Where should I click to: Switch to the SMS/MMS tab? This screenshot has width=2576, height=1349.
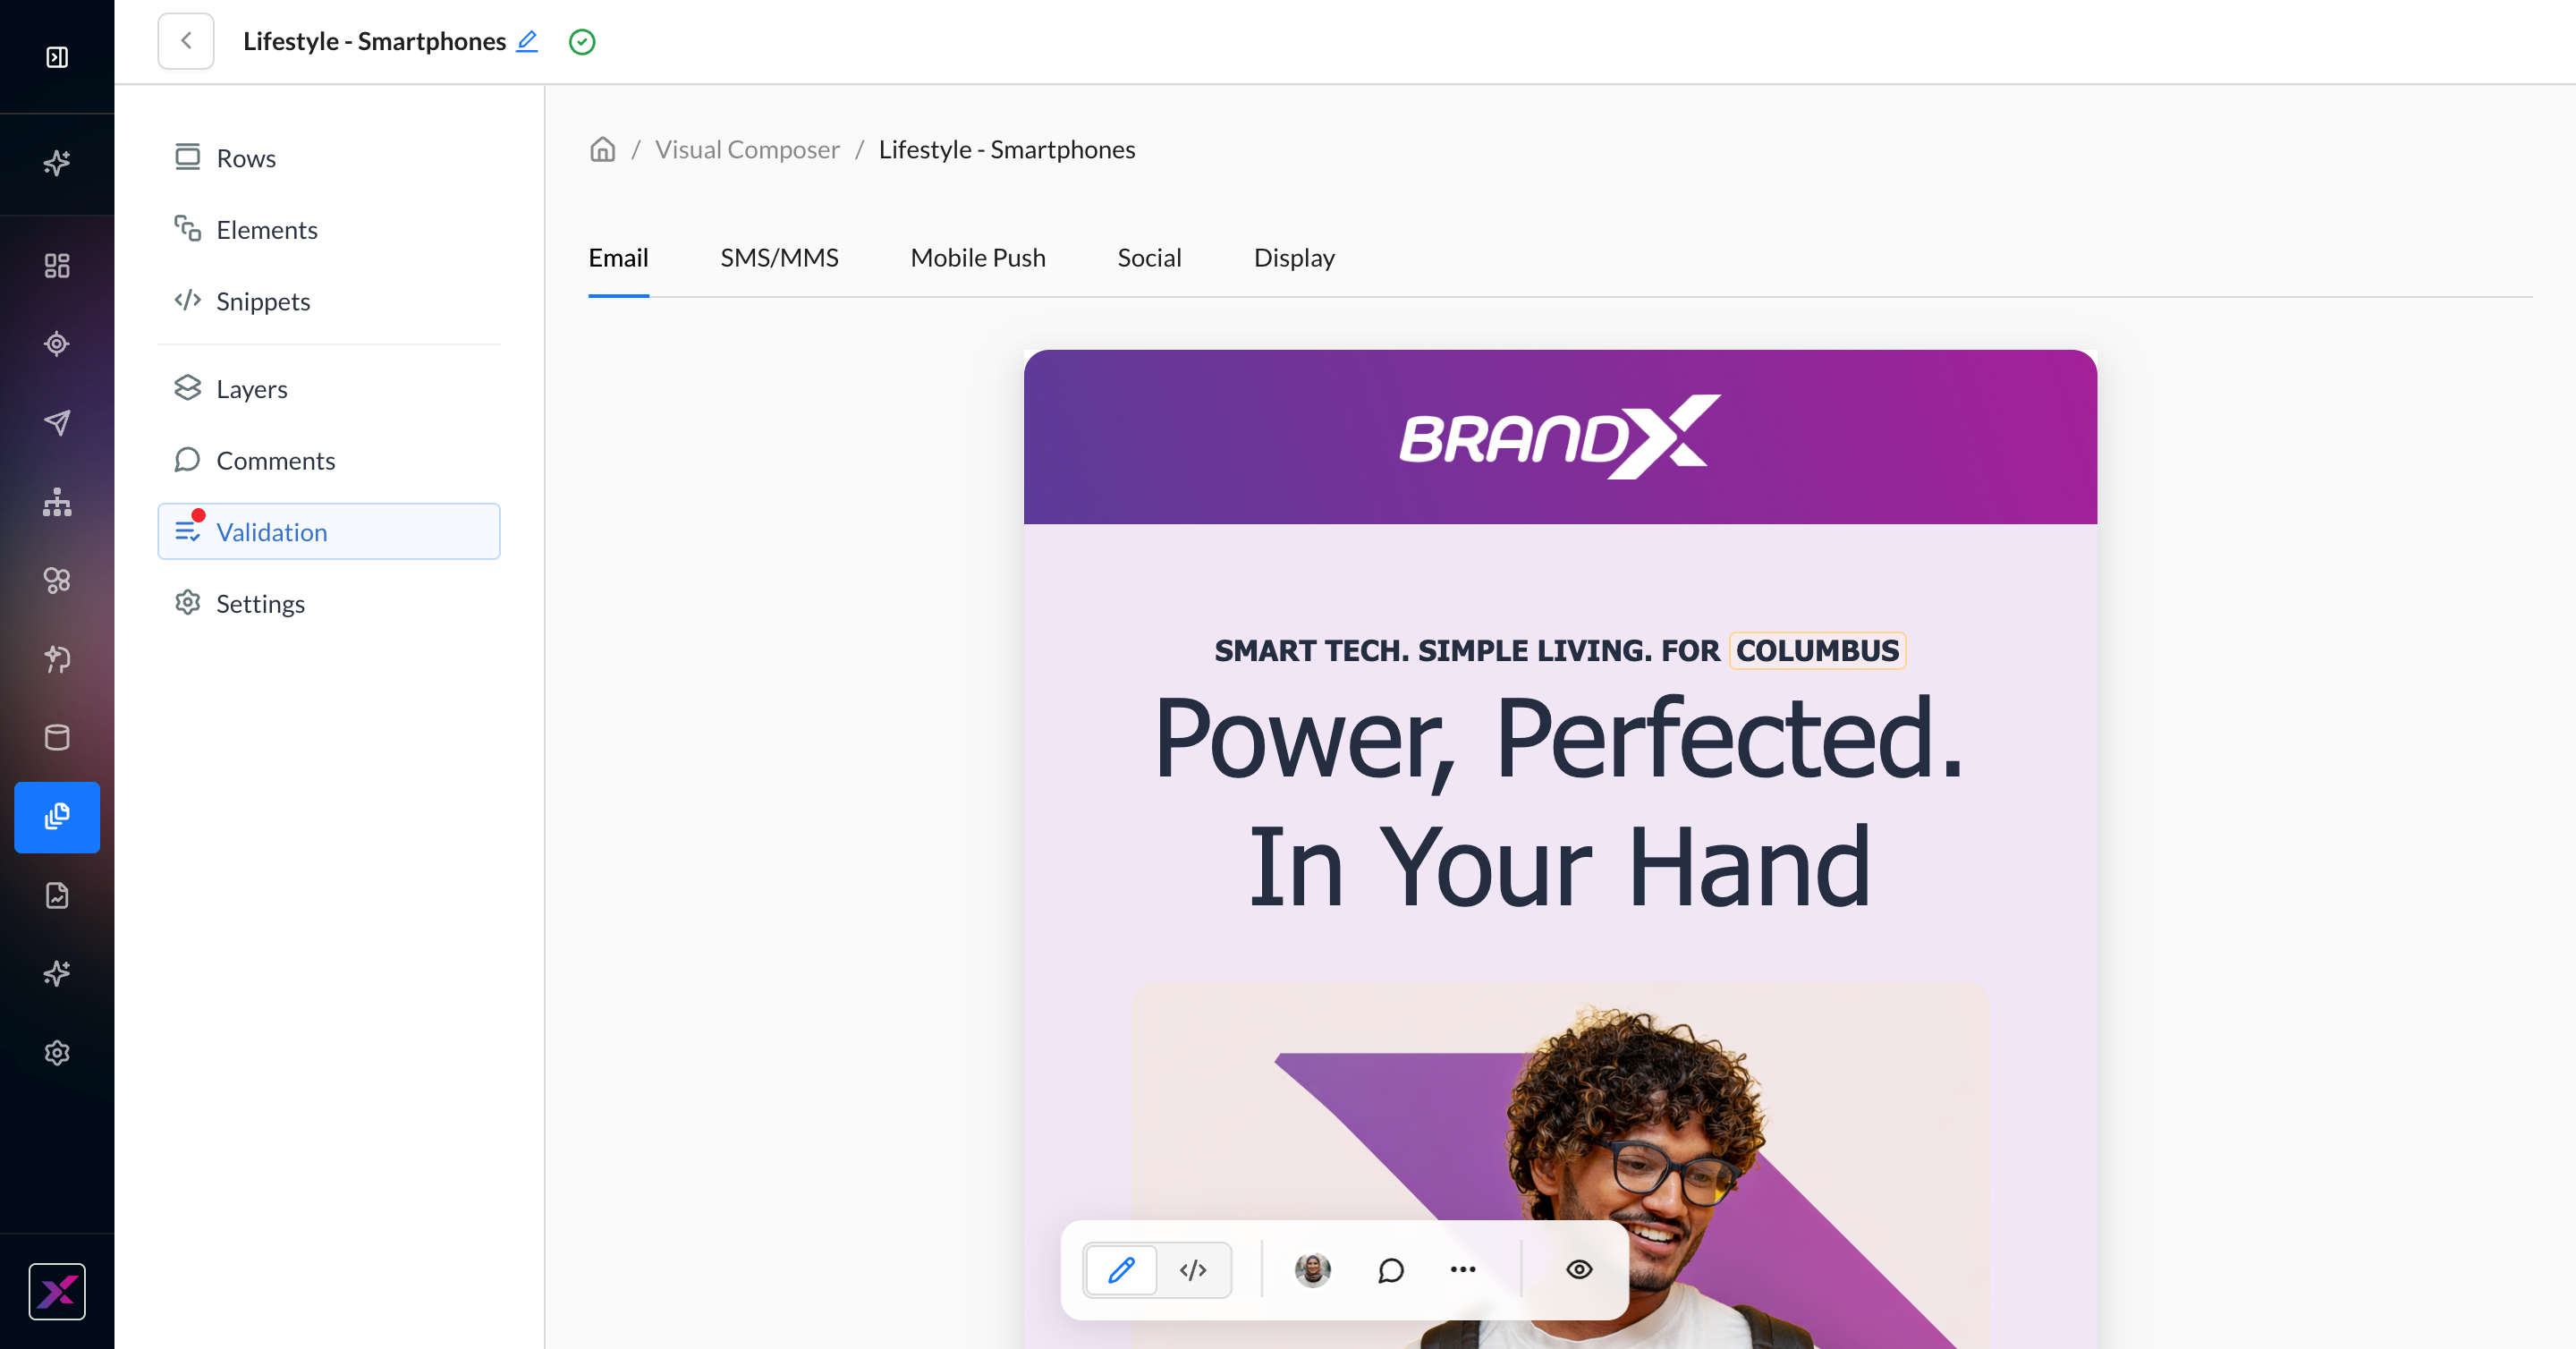[779, 258]
